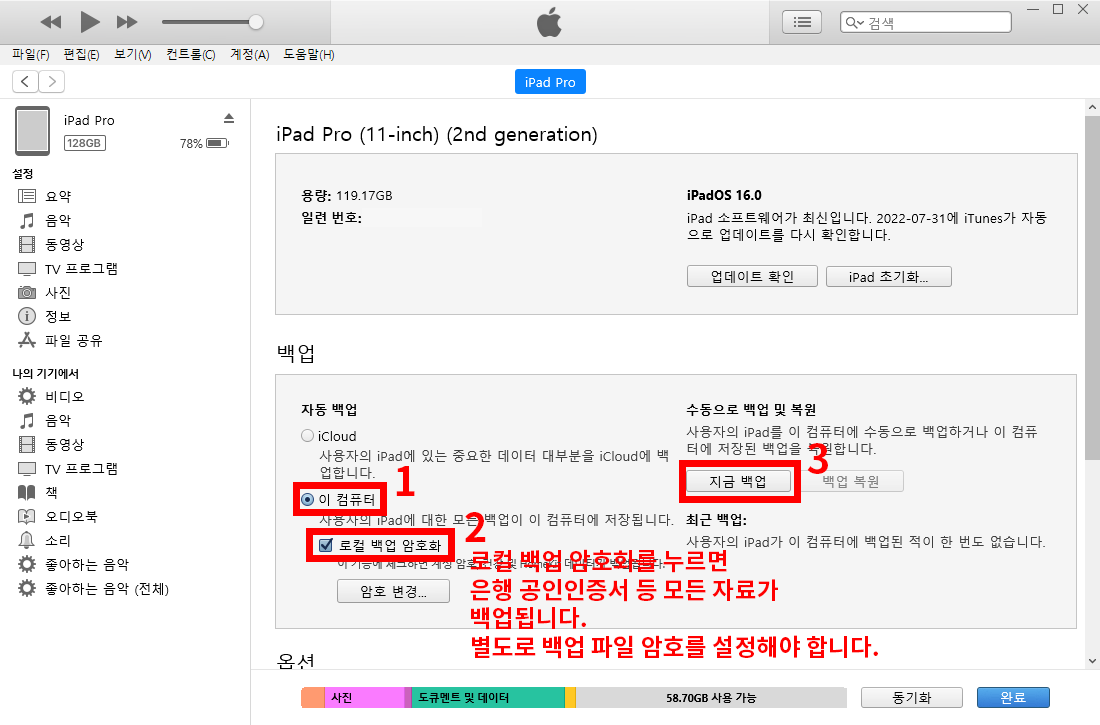Click the 암호 변경... button
Screen dimensions: 1100x725
394,591
